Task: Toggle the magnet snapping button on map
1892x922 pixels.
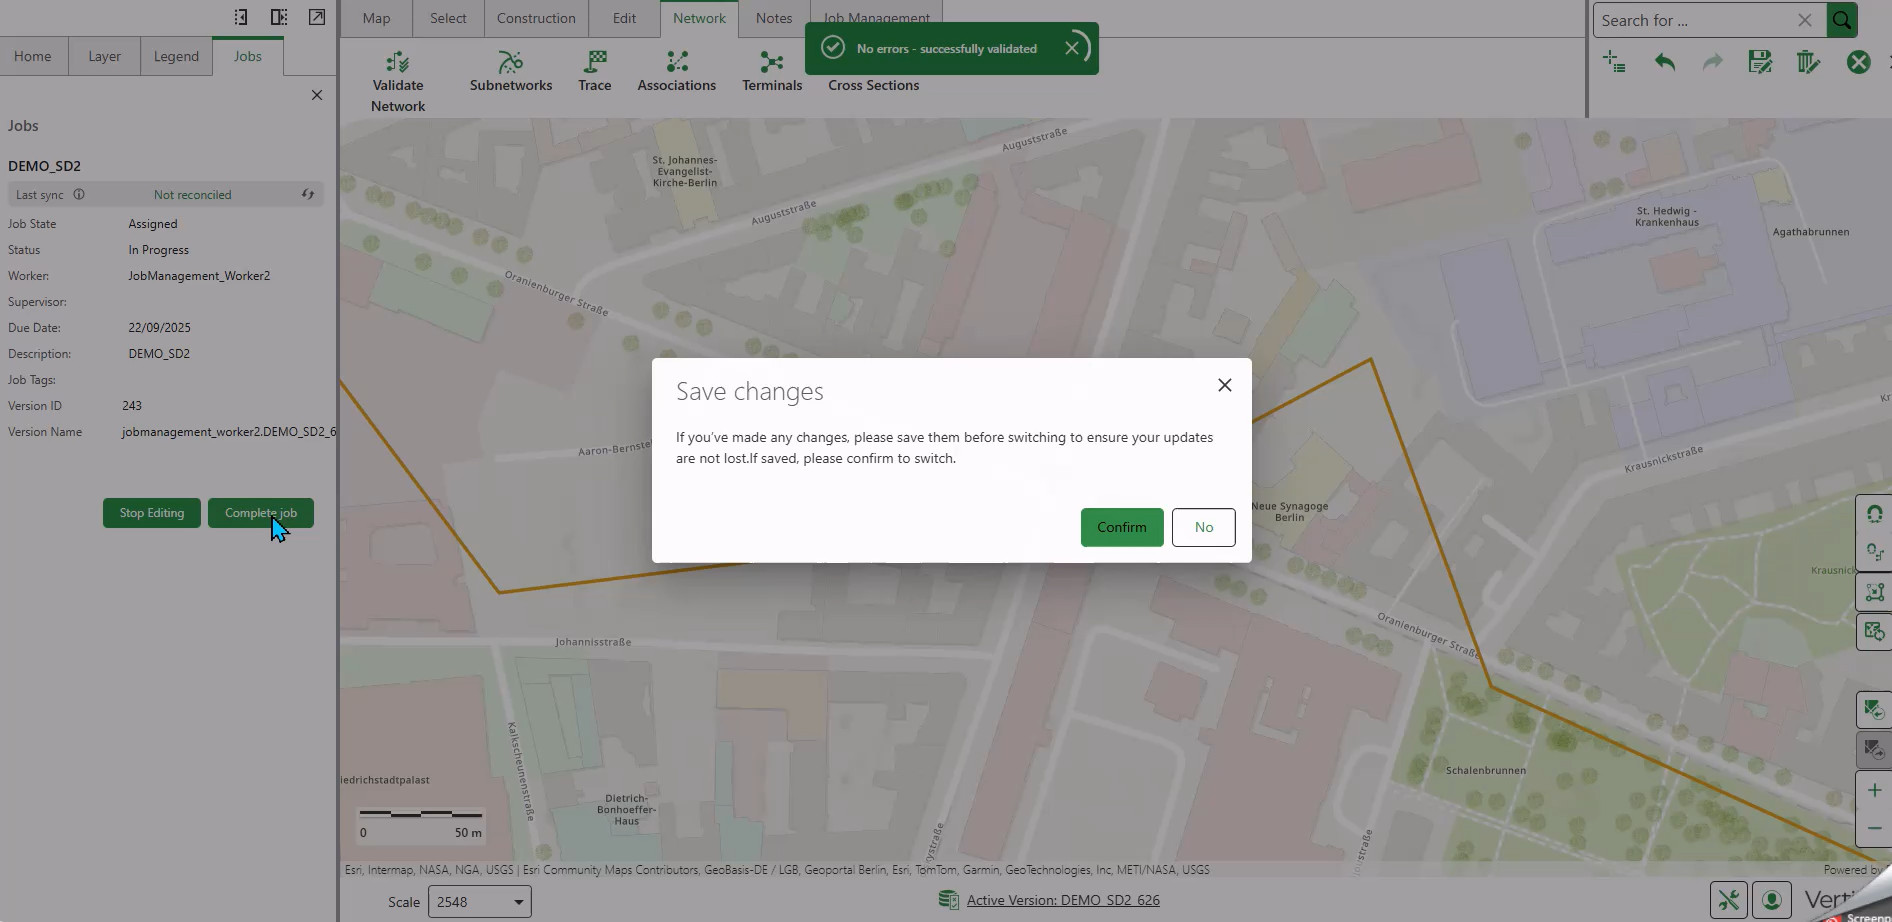Action: click(1874, 514)
